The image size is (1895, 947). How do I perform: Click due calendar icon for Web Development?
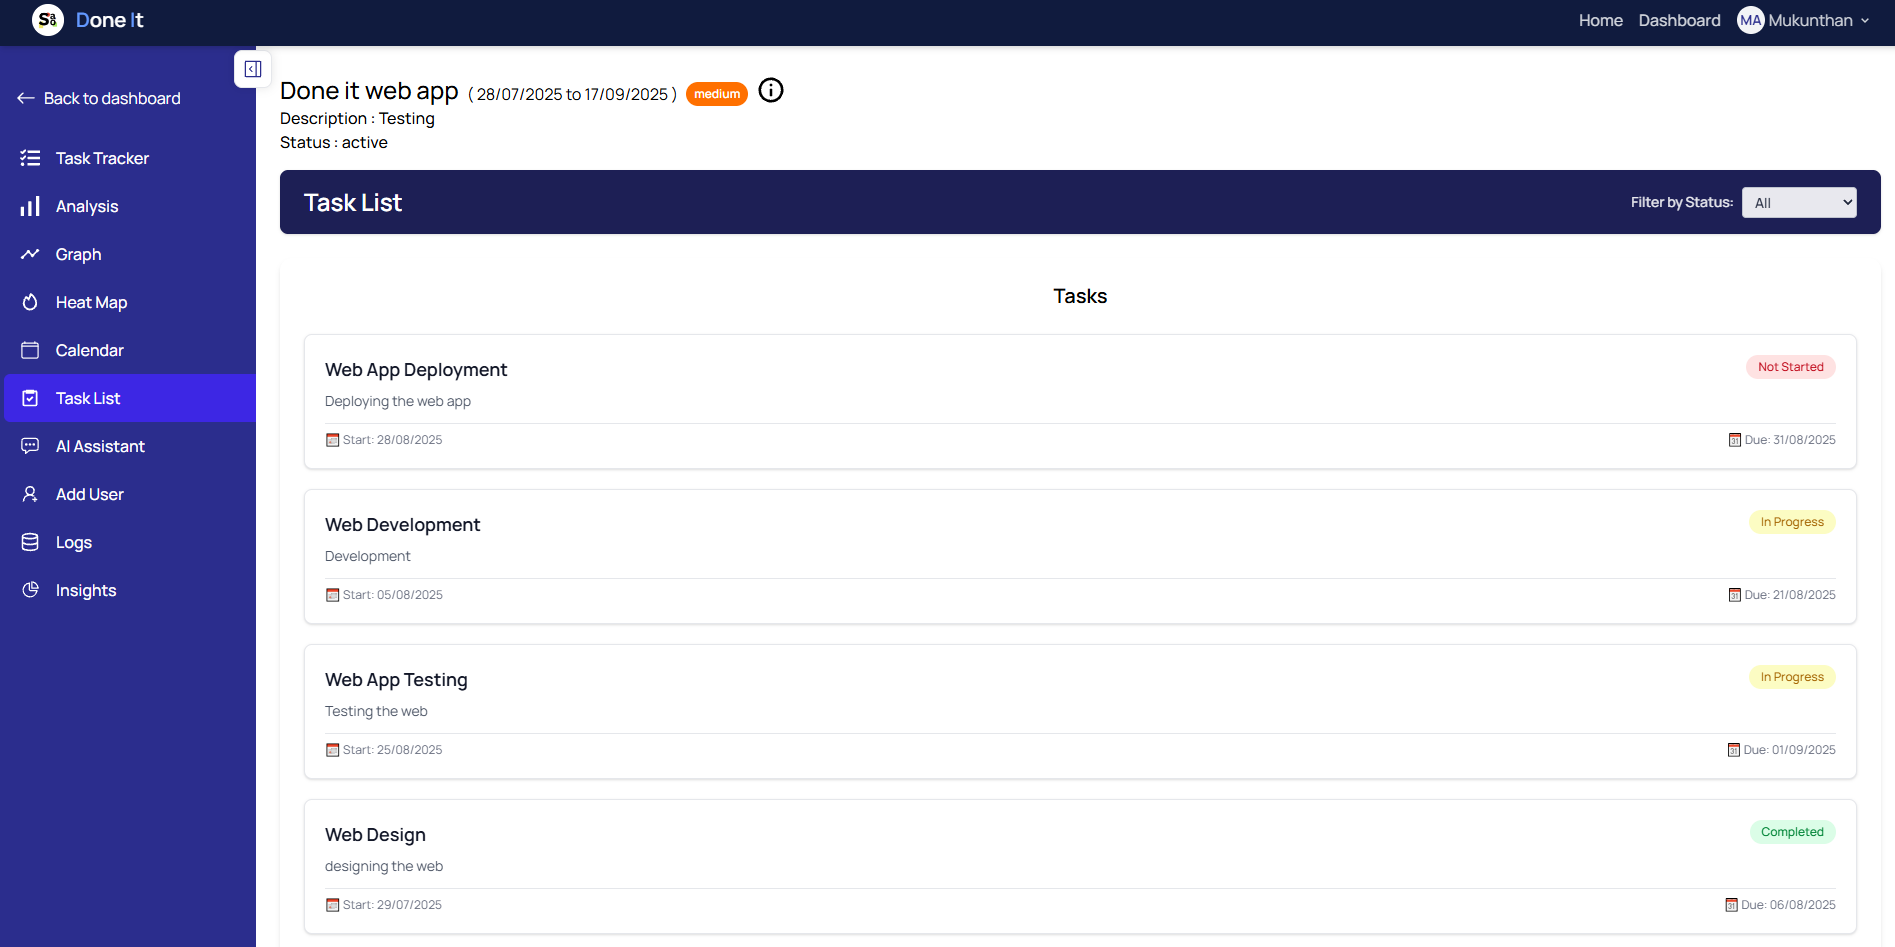point(1735,595)
